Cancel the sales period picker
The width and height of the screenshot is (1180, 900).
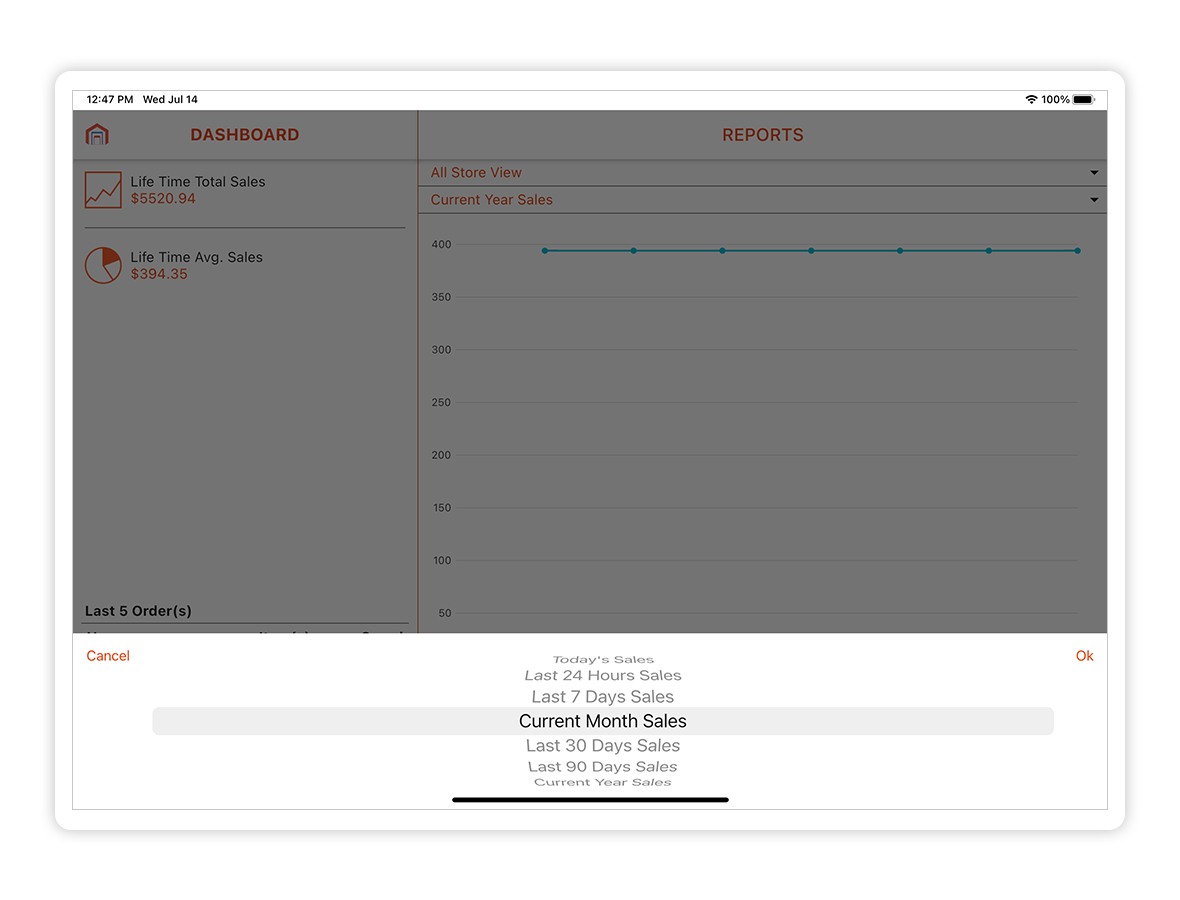click(108, 655)
